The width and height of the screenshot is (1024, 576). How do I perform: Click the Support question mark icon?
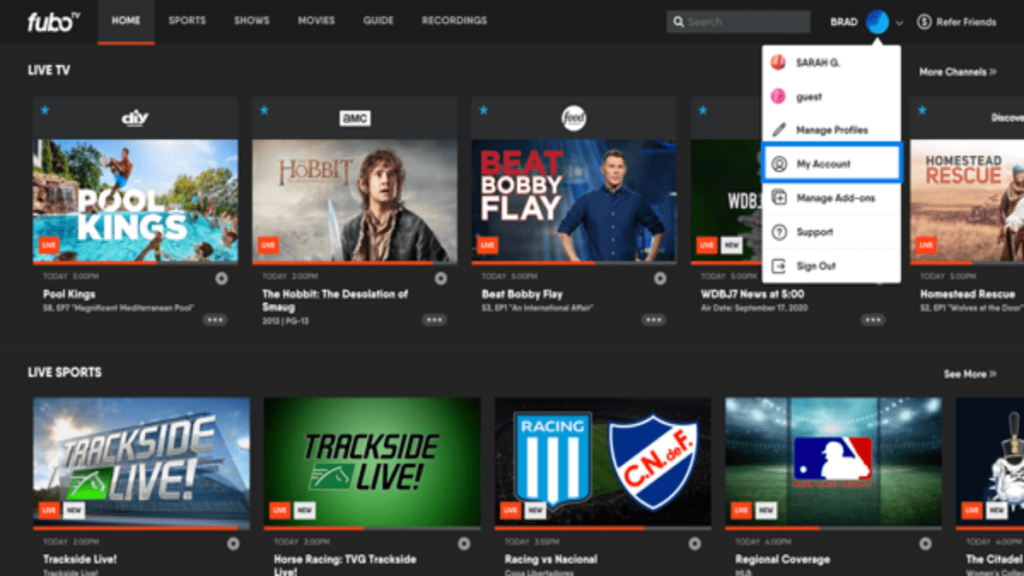[781, 231]
